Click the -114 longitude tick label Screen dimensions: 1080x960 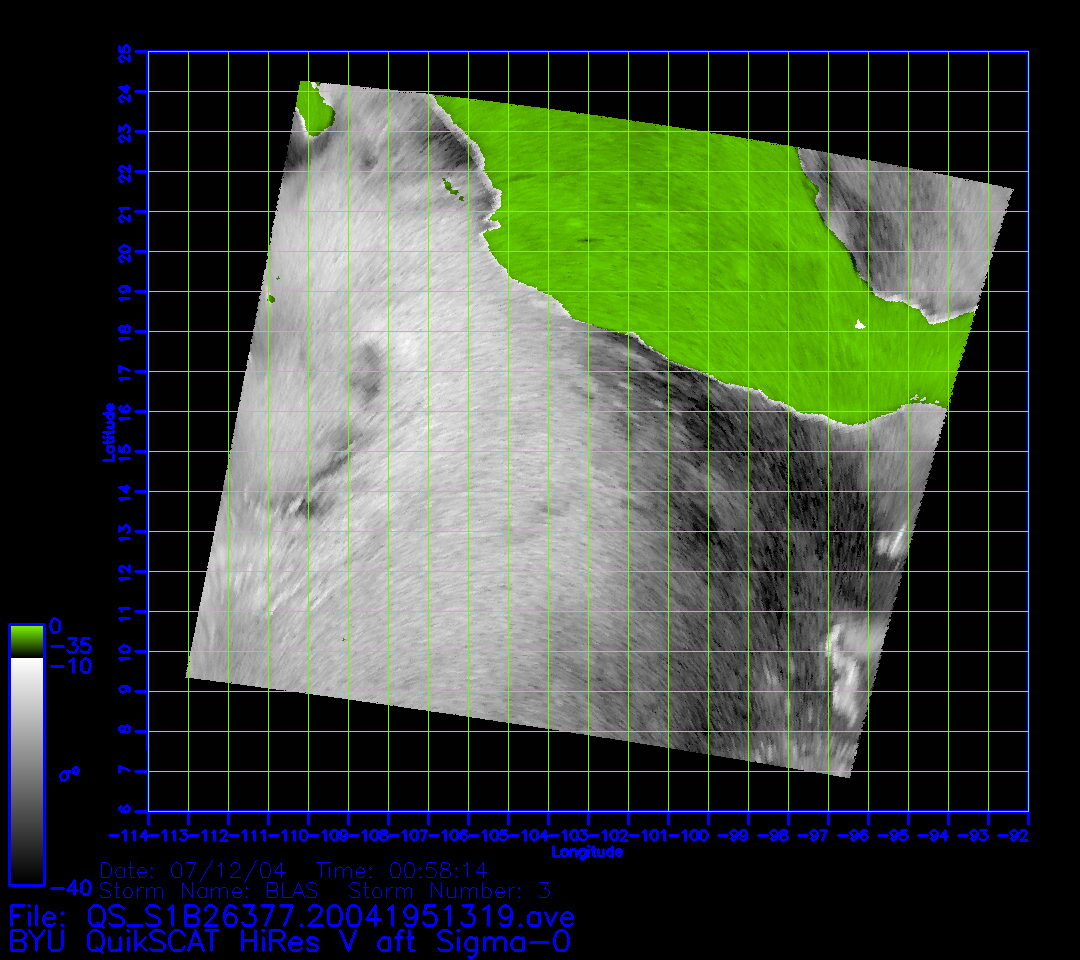(128, 835)
